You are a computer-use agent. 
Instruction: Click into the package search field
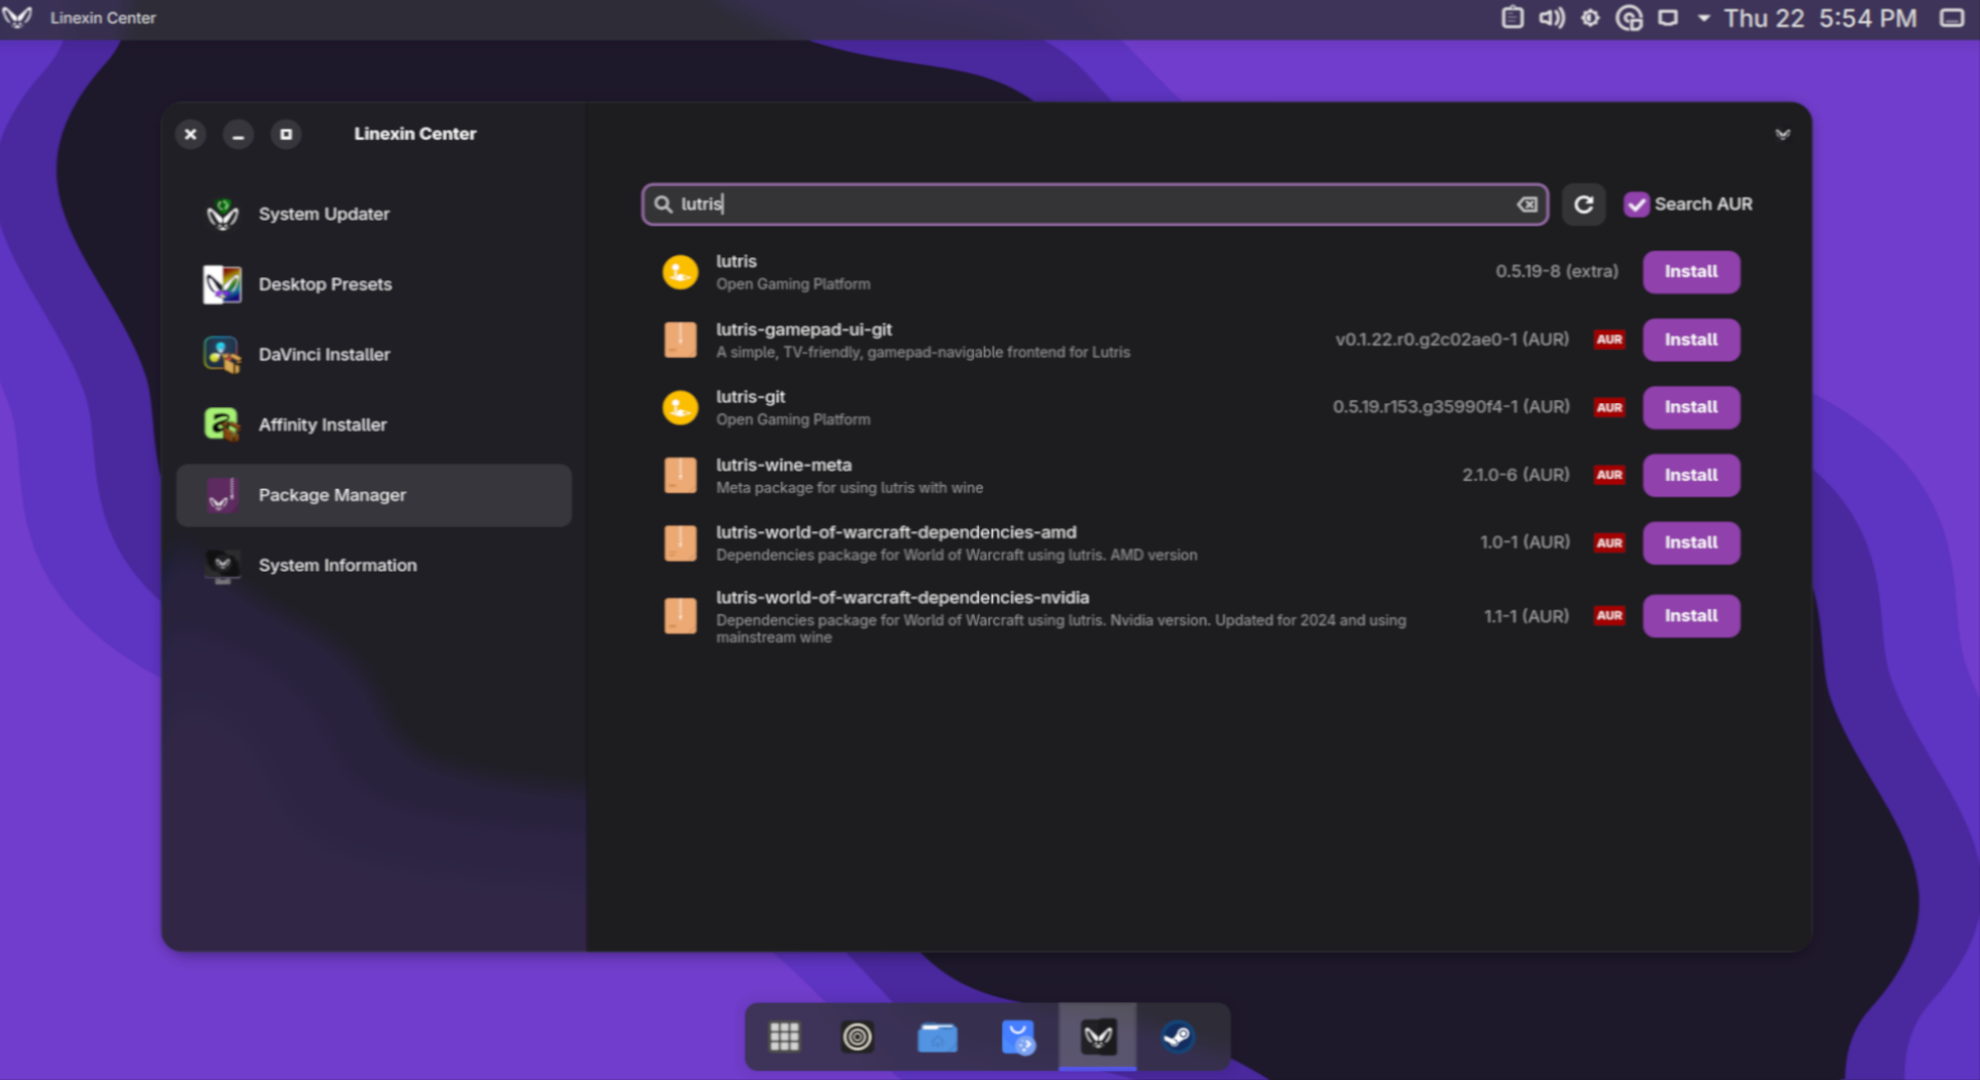coord(1094,204)
